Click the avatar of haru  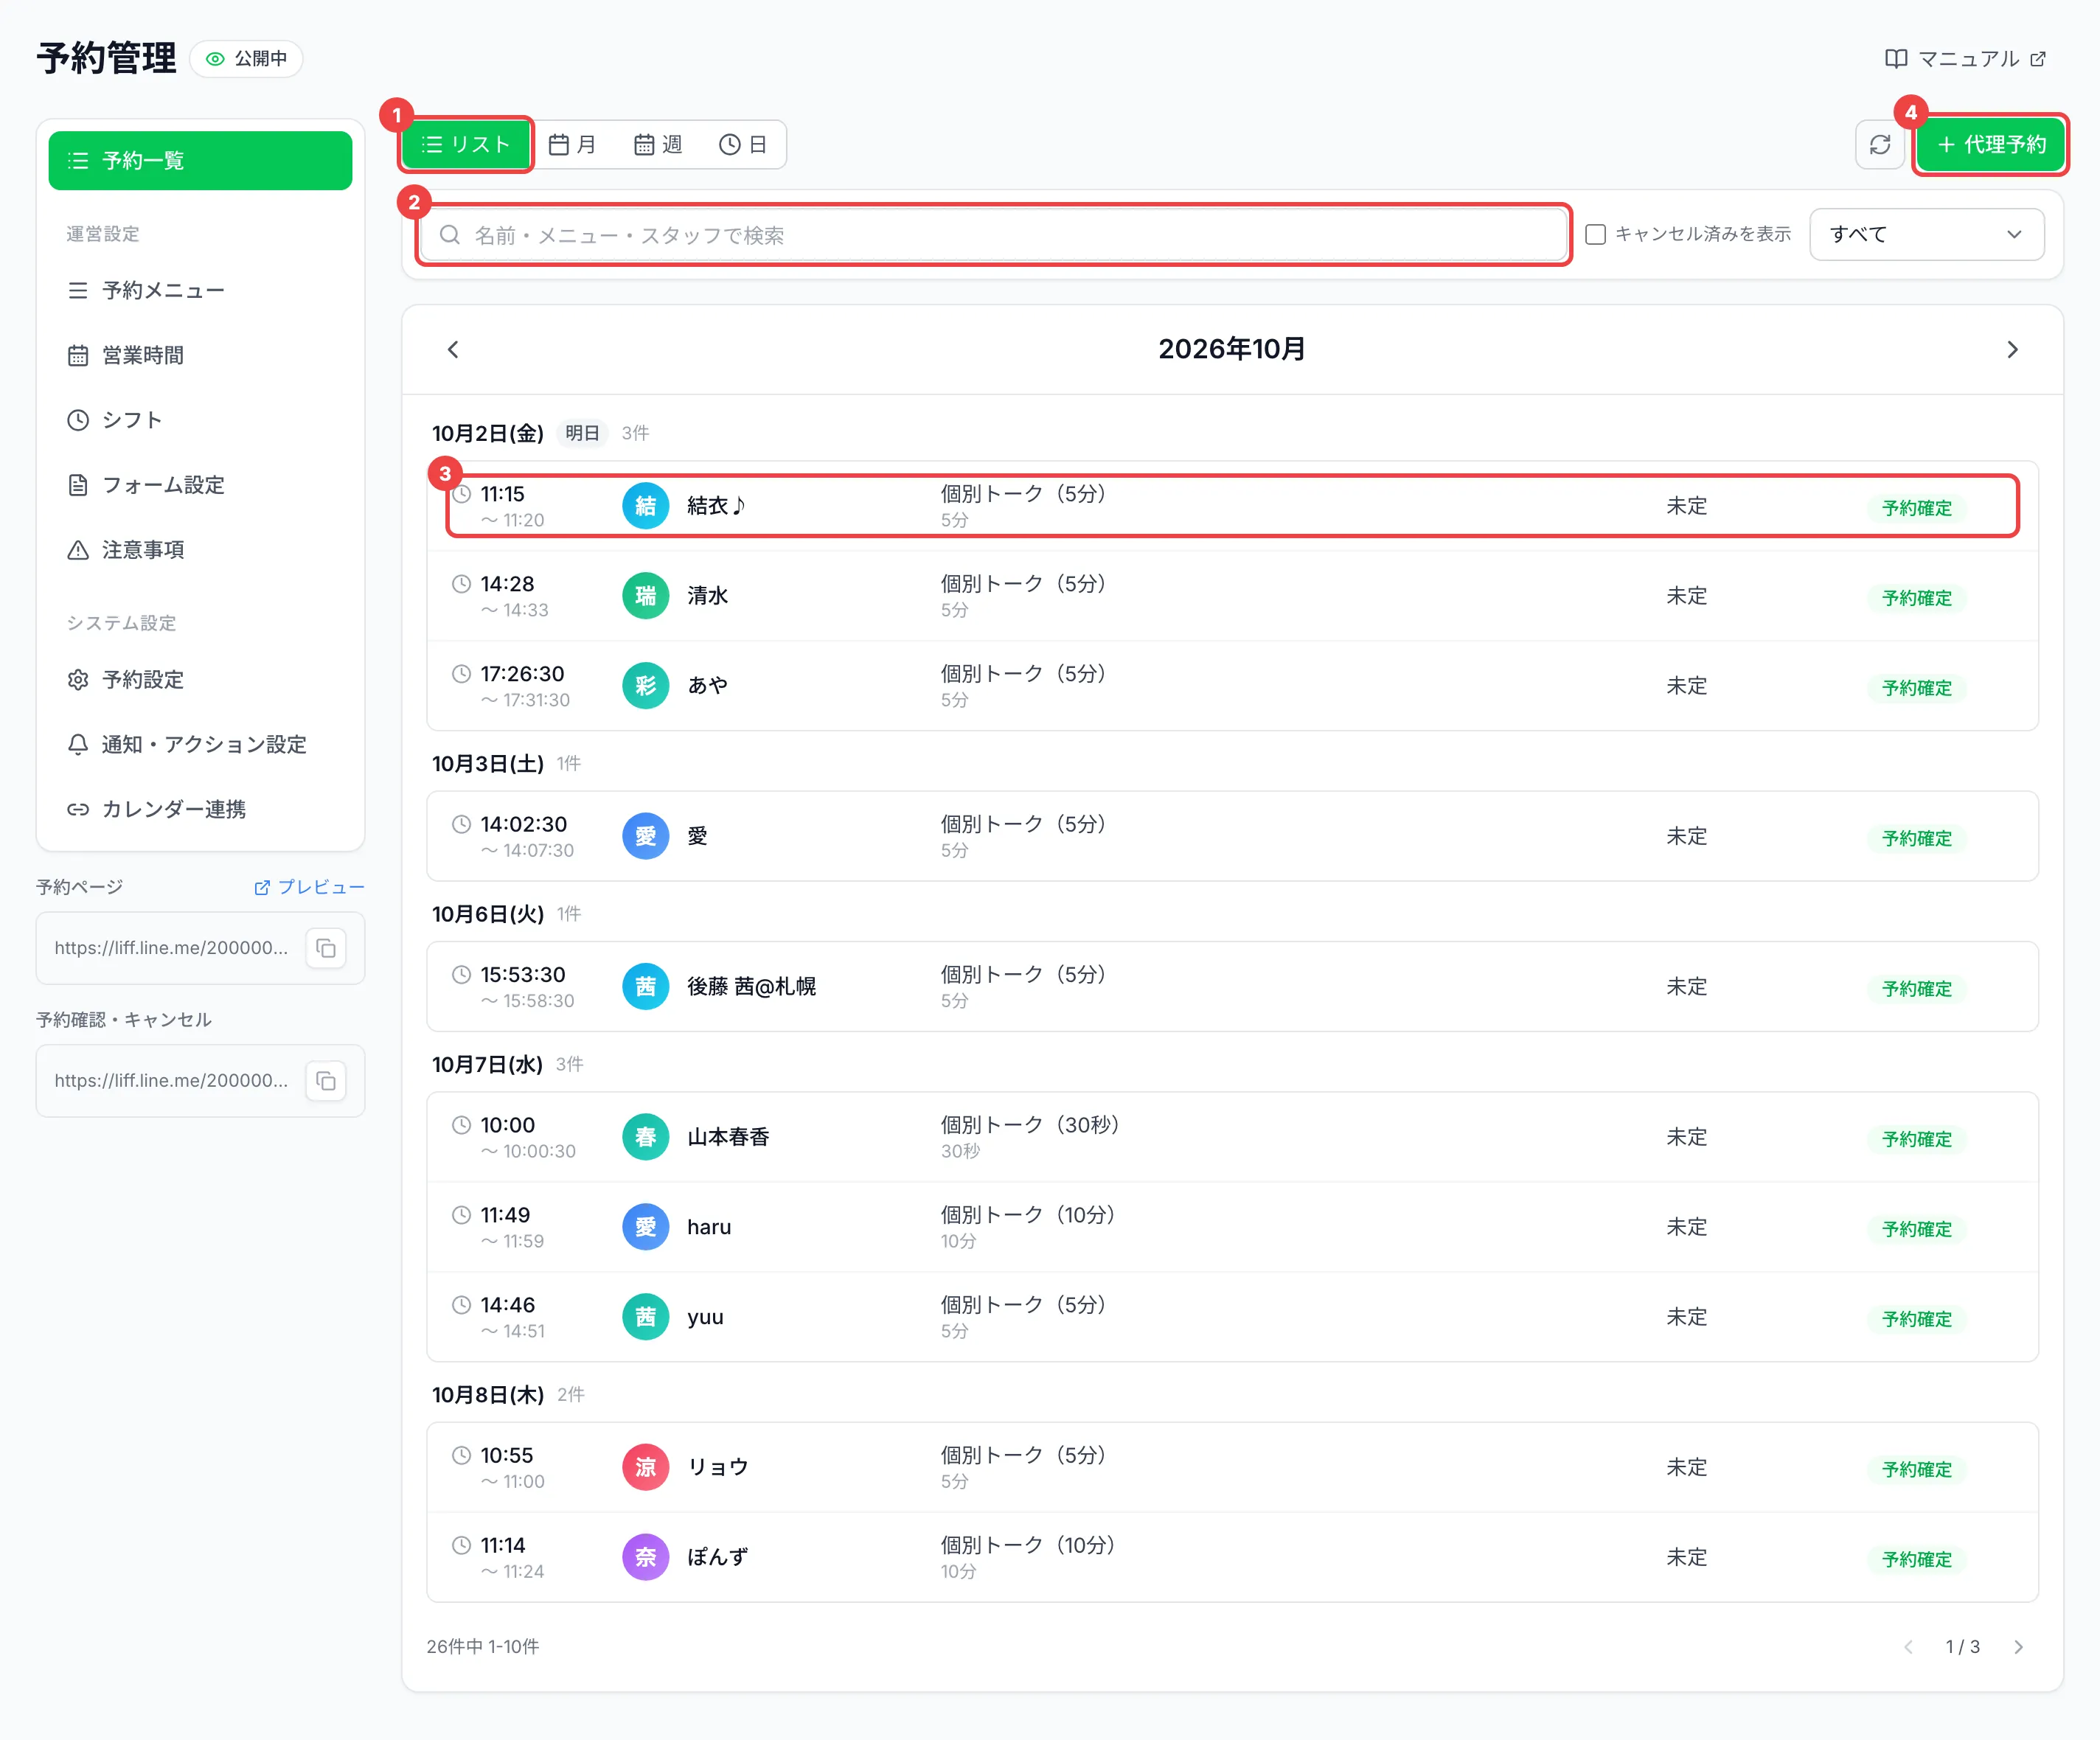tap(646, 1227)
